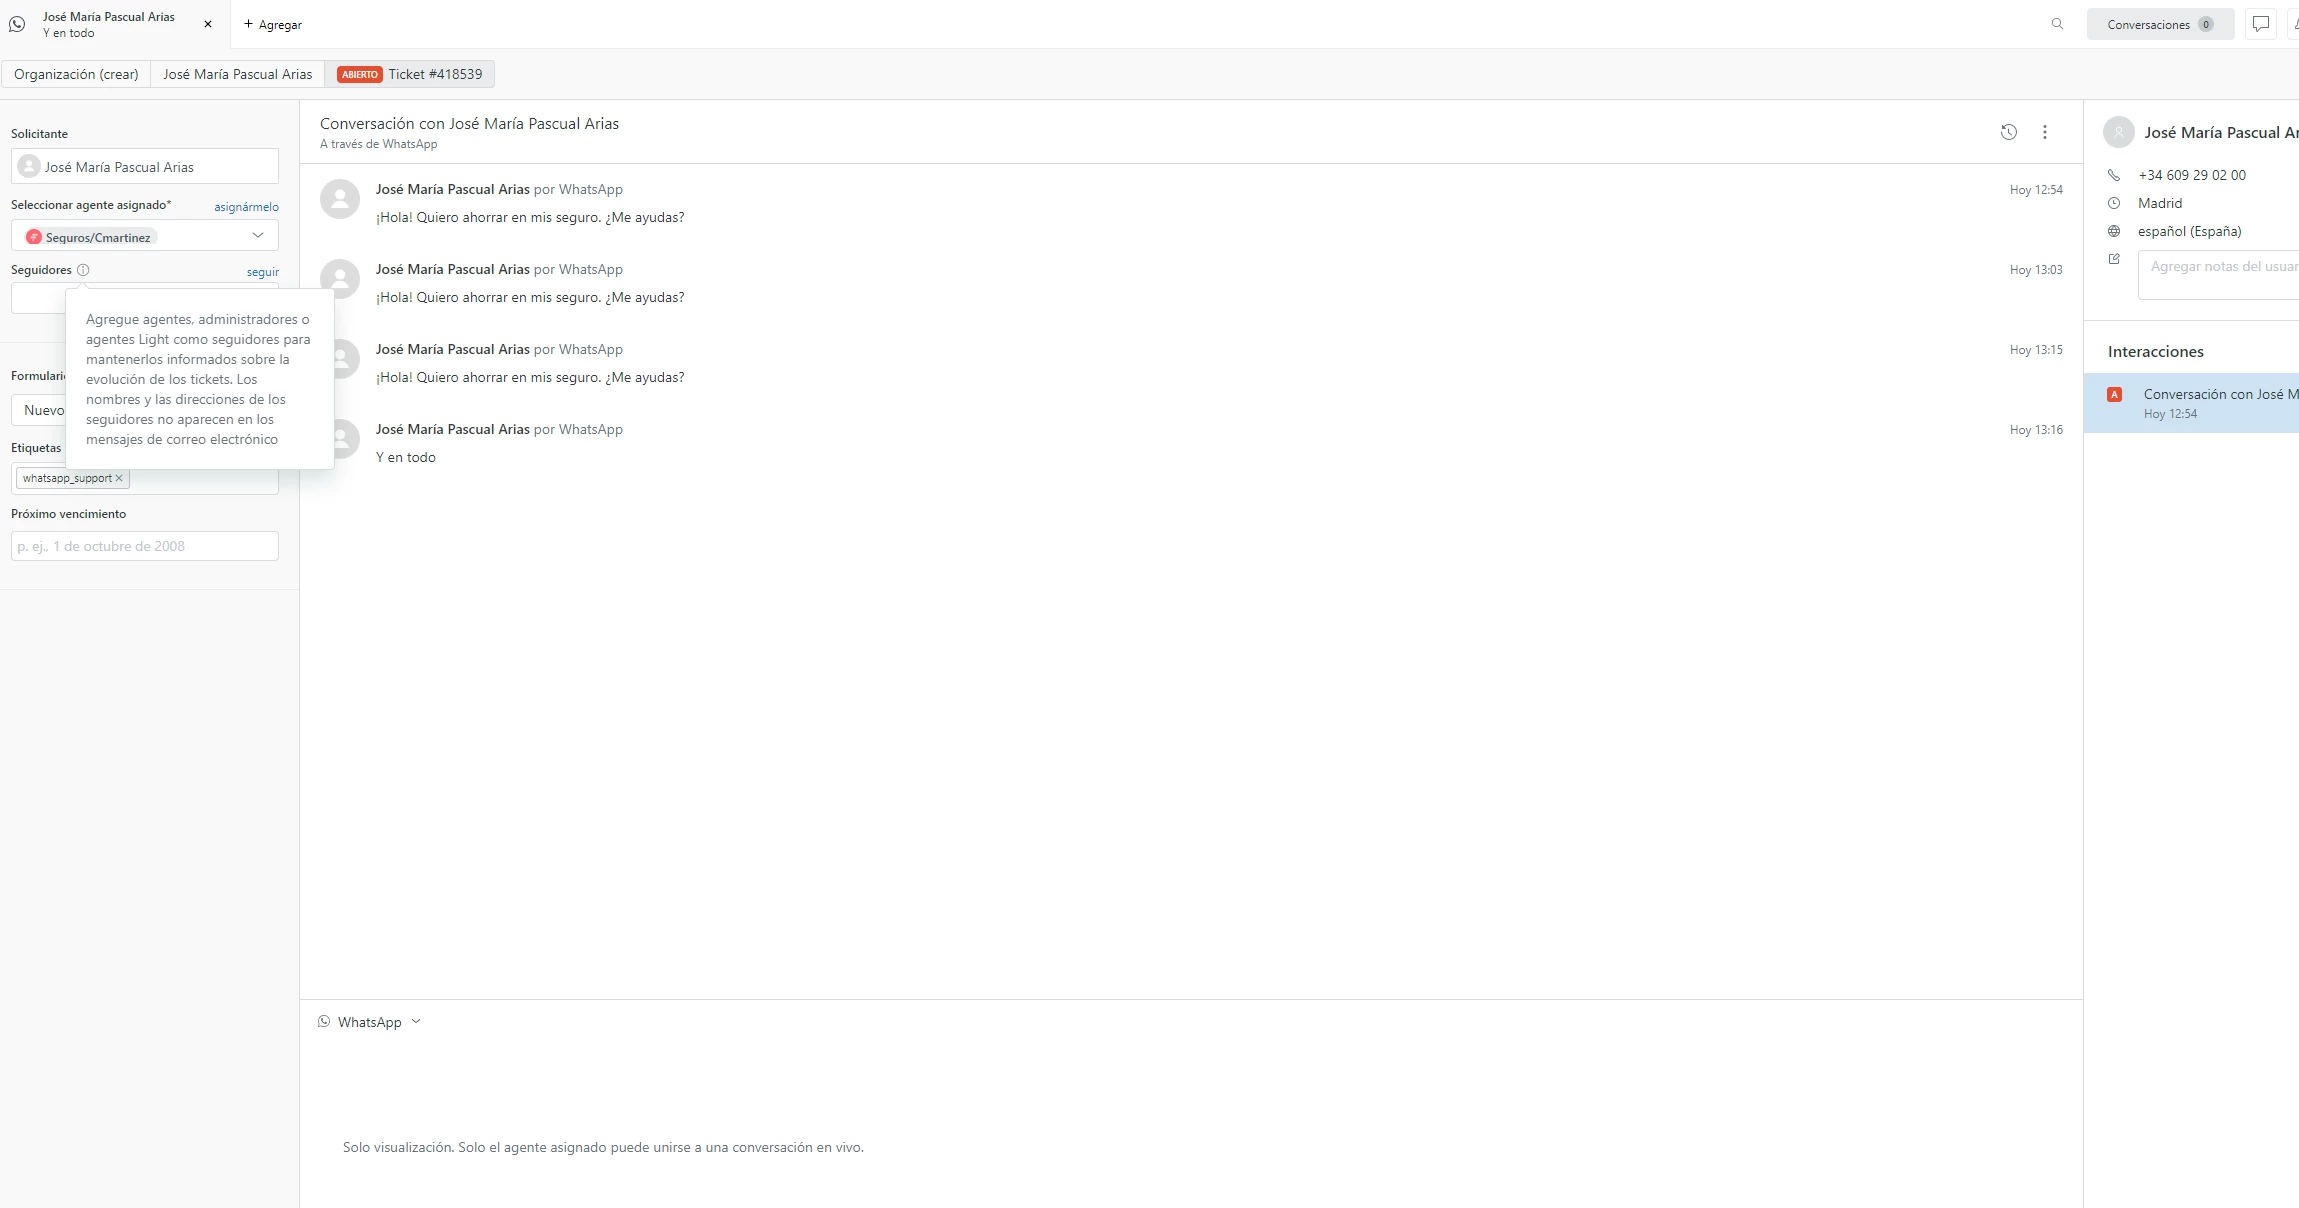The height and width of the screenshot is (1208, 2299).
Task: Open the WhatsApp channel selector dropdown
Action: [370, 1022]
